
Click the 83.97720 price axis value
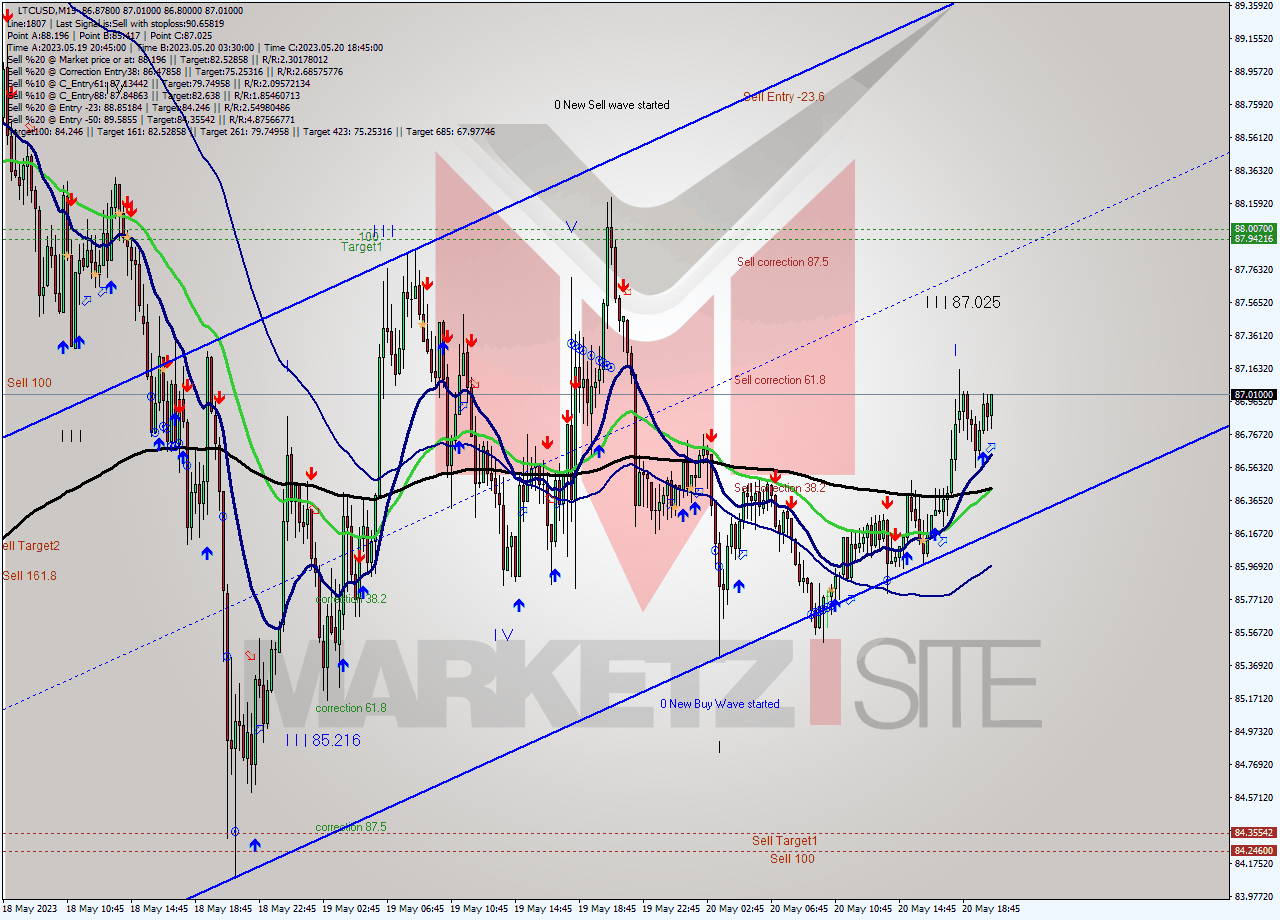click(1254, 896)
